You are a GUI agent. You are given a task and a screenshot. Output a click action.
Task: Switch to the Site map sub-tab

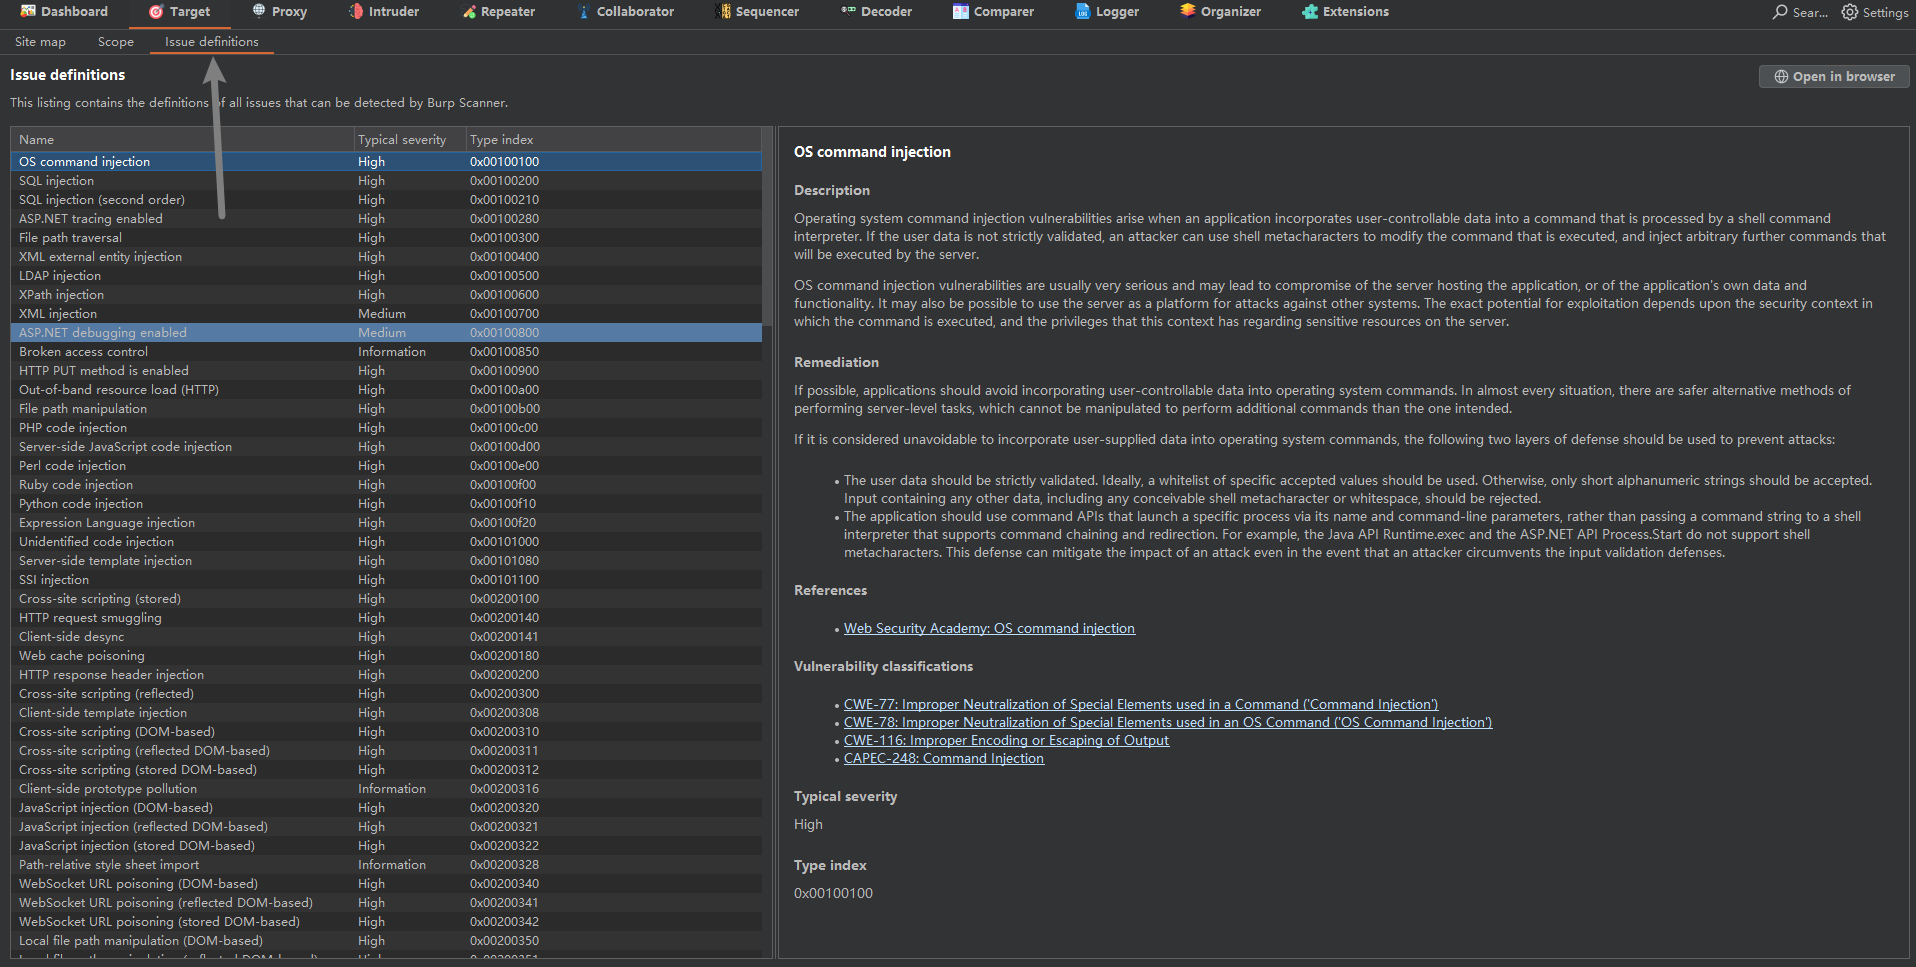pos(40,42)
